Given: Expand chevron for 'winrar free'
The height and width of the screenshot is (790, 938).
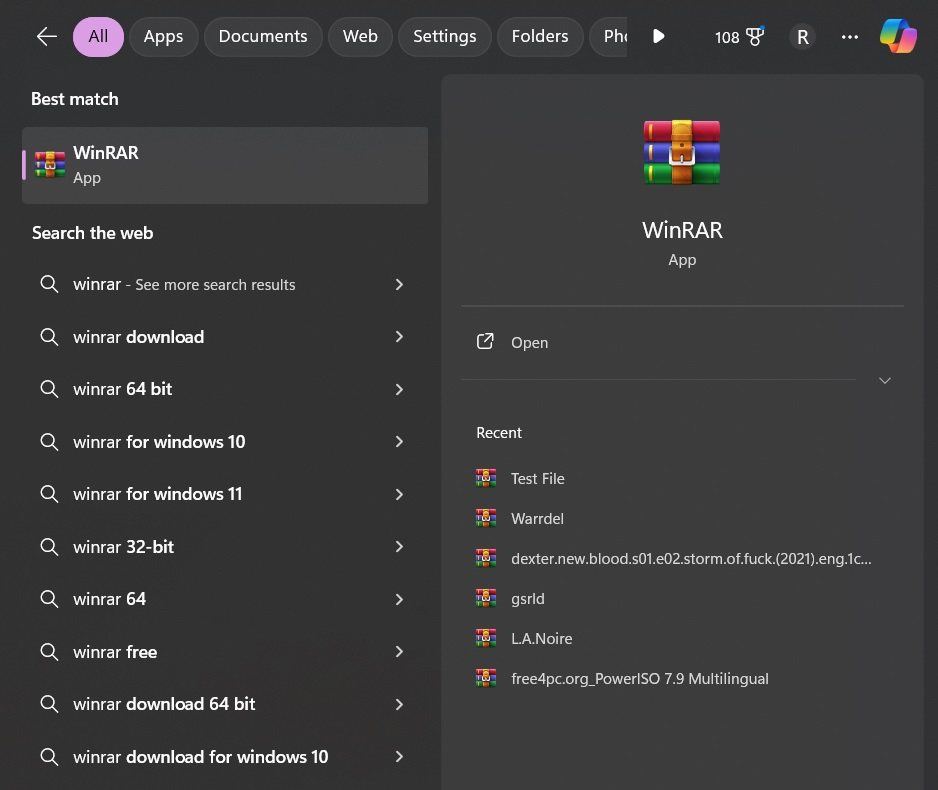Looking at the screenshot, I should tap(399, 652).
